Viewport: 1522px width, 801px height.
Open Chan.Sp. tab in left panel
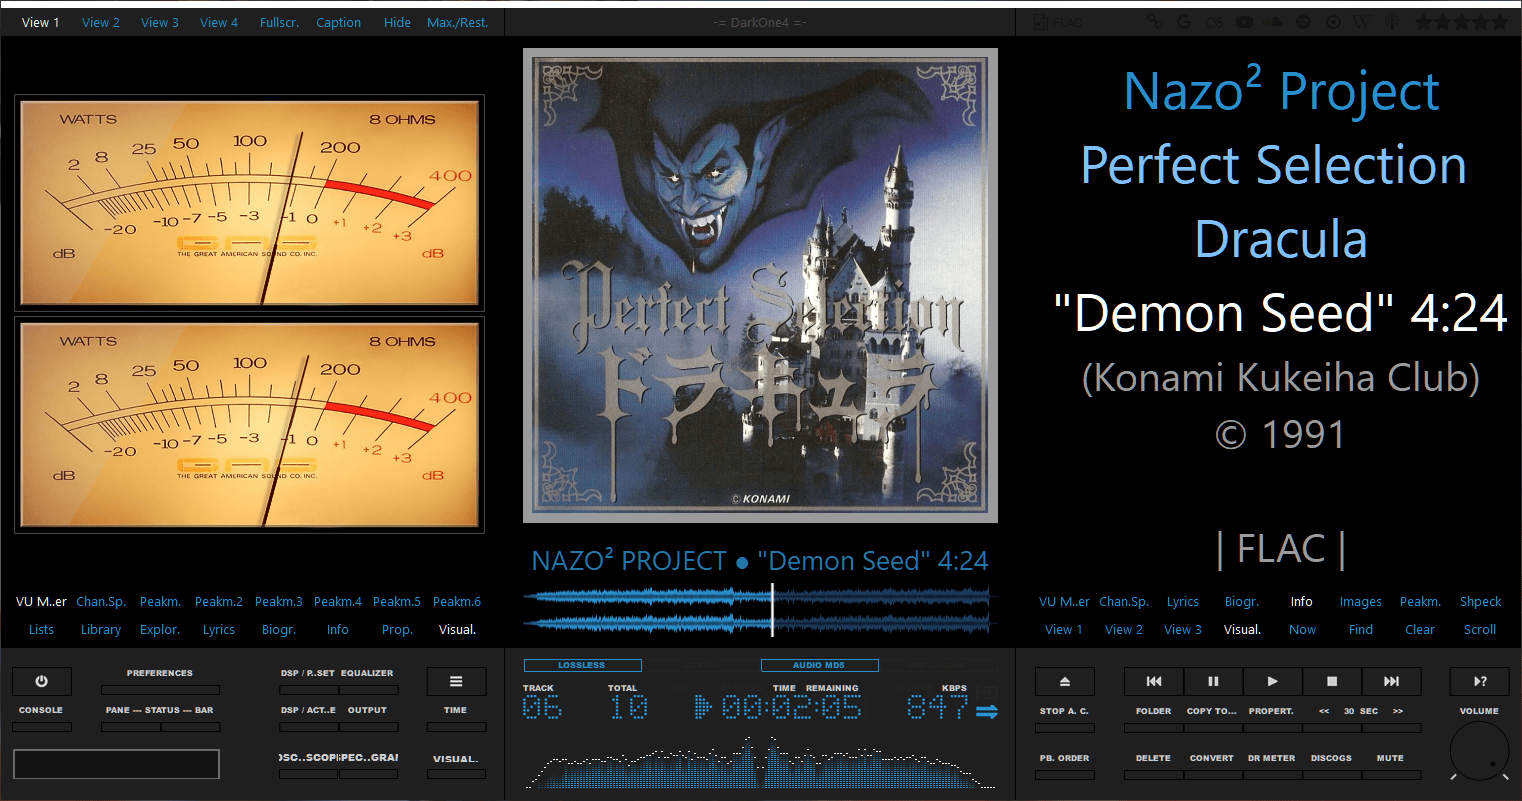[x=101, y=601]
